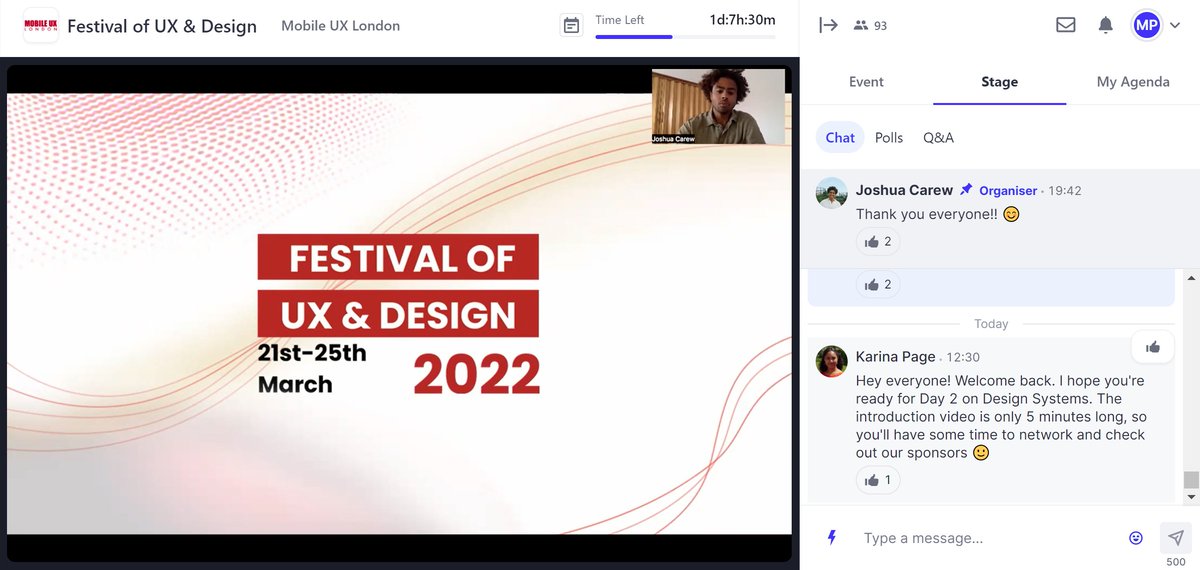Click the MP profile avatar
Image resolution: width=1200 pixels, height=570 pixels.
click(1146, 25)
